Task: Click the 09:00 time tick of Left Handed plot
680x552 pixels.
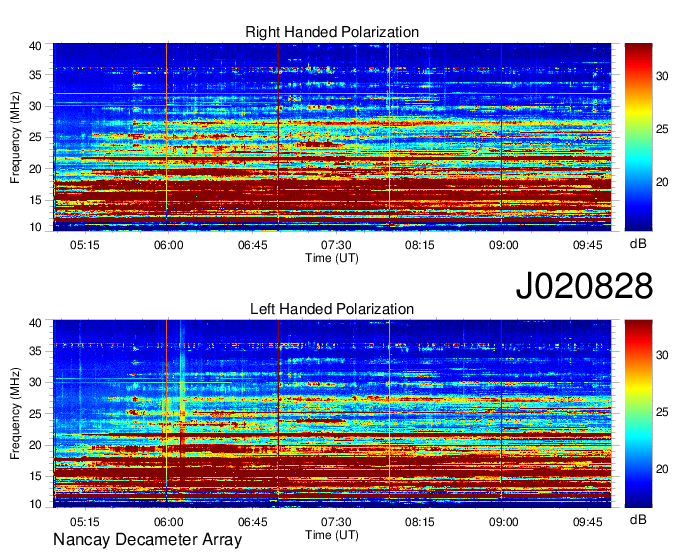Action: click(x=503, y=522)
